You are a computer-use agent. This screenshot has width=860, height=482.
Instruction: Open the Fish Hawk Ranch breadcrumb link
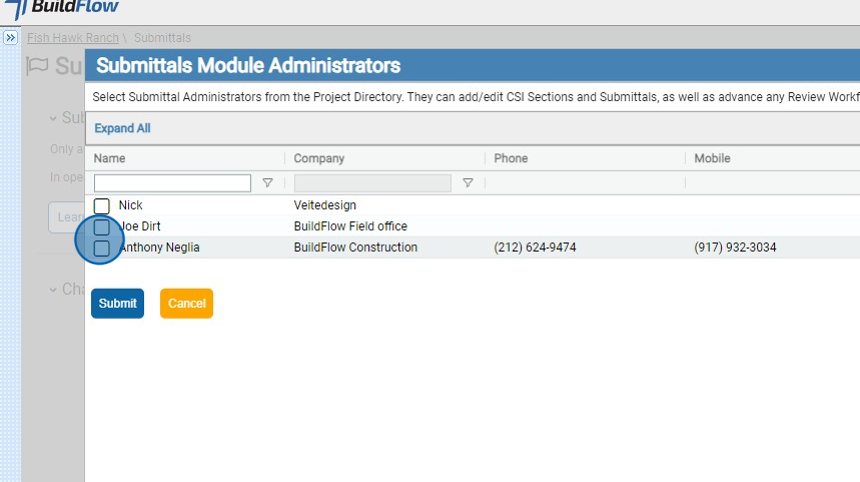click(x=73, y=38)
